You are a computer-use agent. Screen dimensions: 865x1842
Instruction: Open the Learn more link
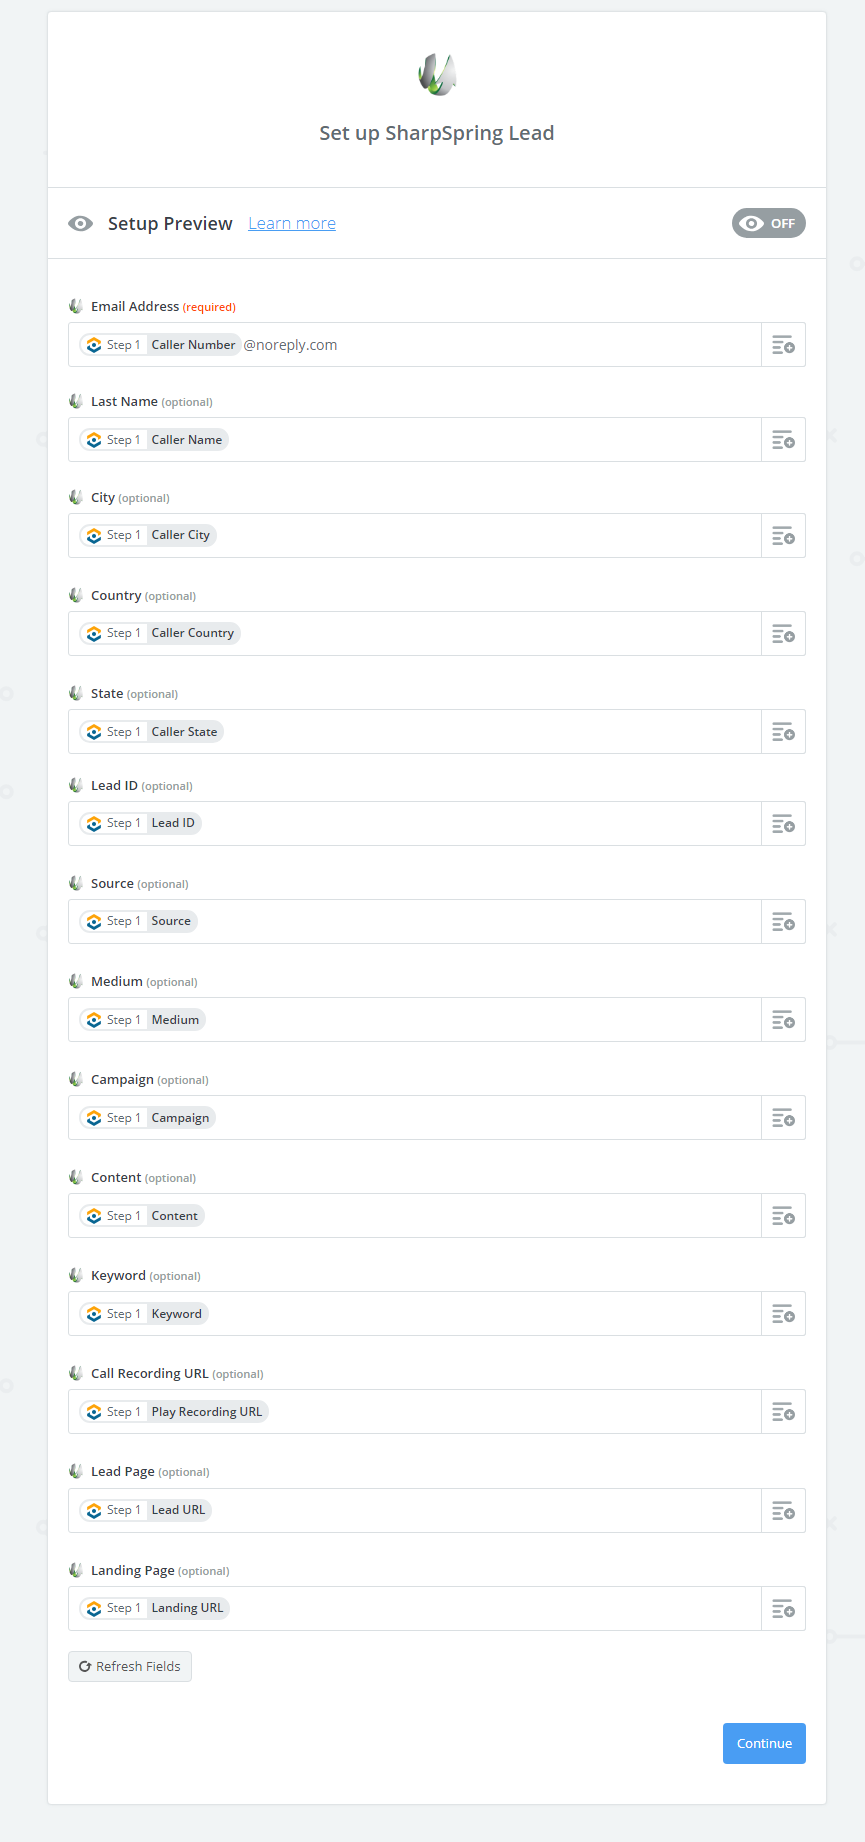tap(292, 223)
